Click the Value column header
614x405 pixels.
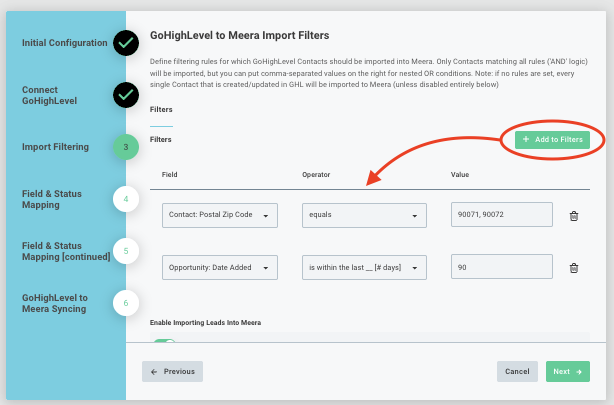tap(460, 175)
